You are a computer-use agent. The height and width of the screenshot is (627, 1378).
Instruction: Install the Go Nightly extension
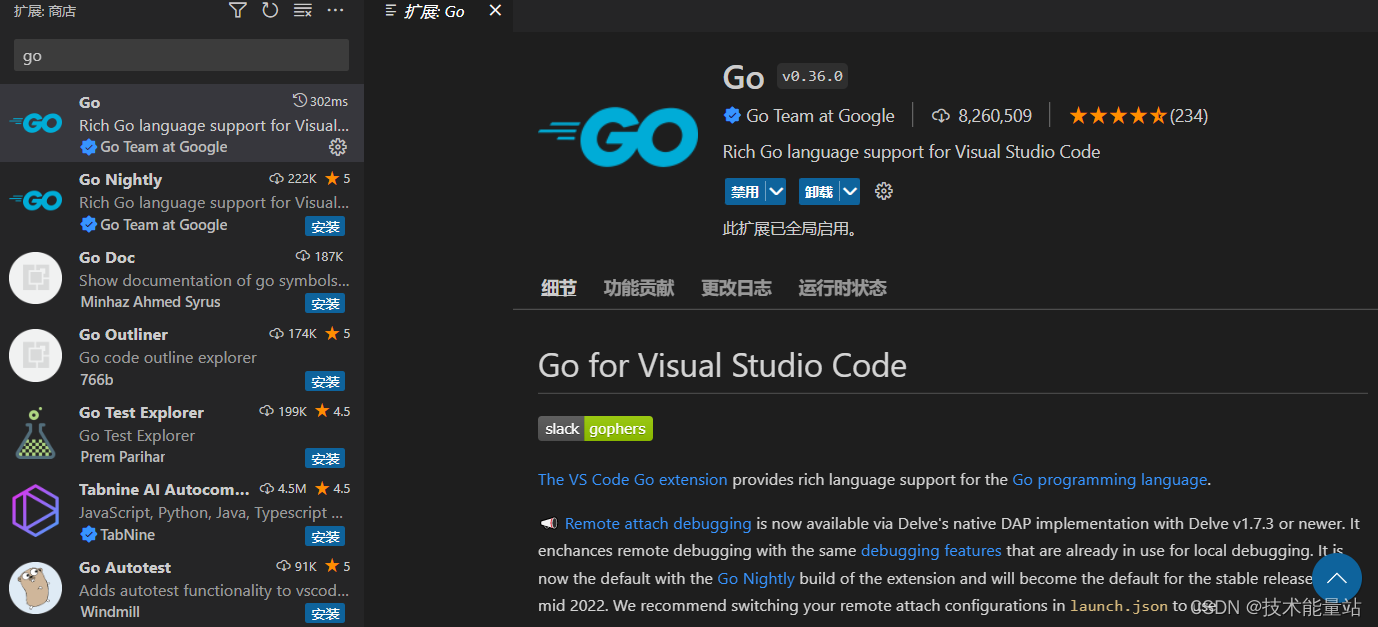pyautogui.click(x=325, y=226)
